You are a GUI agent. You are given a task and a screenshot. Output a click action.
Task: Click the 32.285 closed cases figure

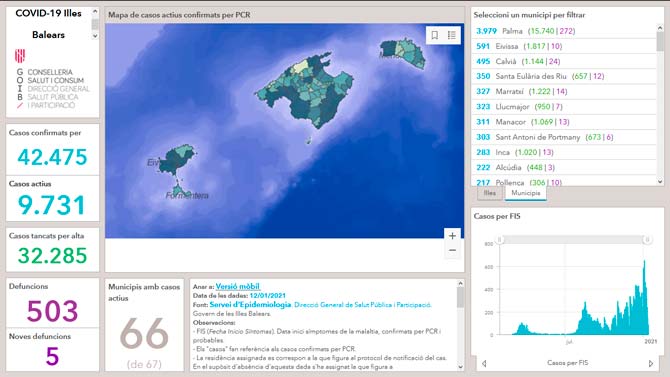coord(52,256)
